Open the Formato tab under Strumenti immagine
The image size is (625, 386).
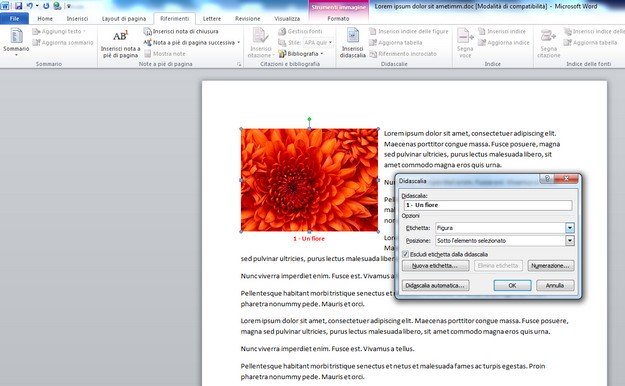pyautogui.click(x=338, y=18)
